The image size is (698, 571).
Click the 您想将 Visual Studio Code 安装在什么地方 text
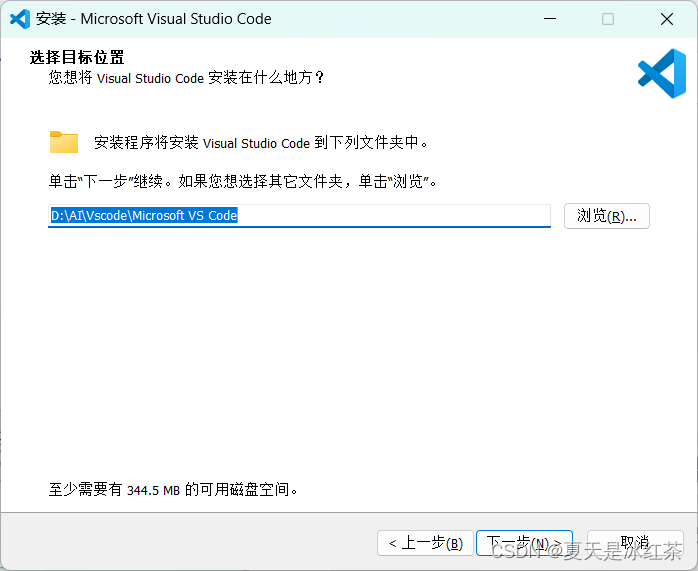coord(186,78)
